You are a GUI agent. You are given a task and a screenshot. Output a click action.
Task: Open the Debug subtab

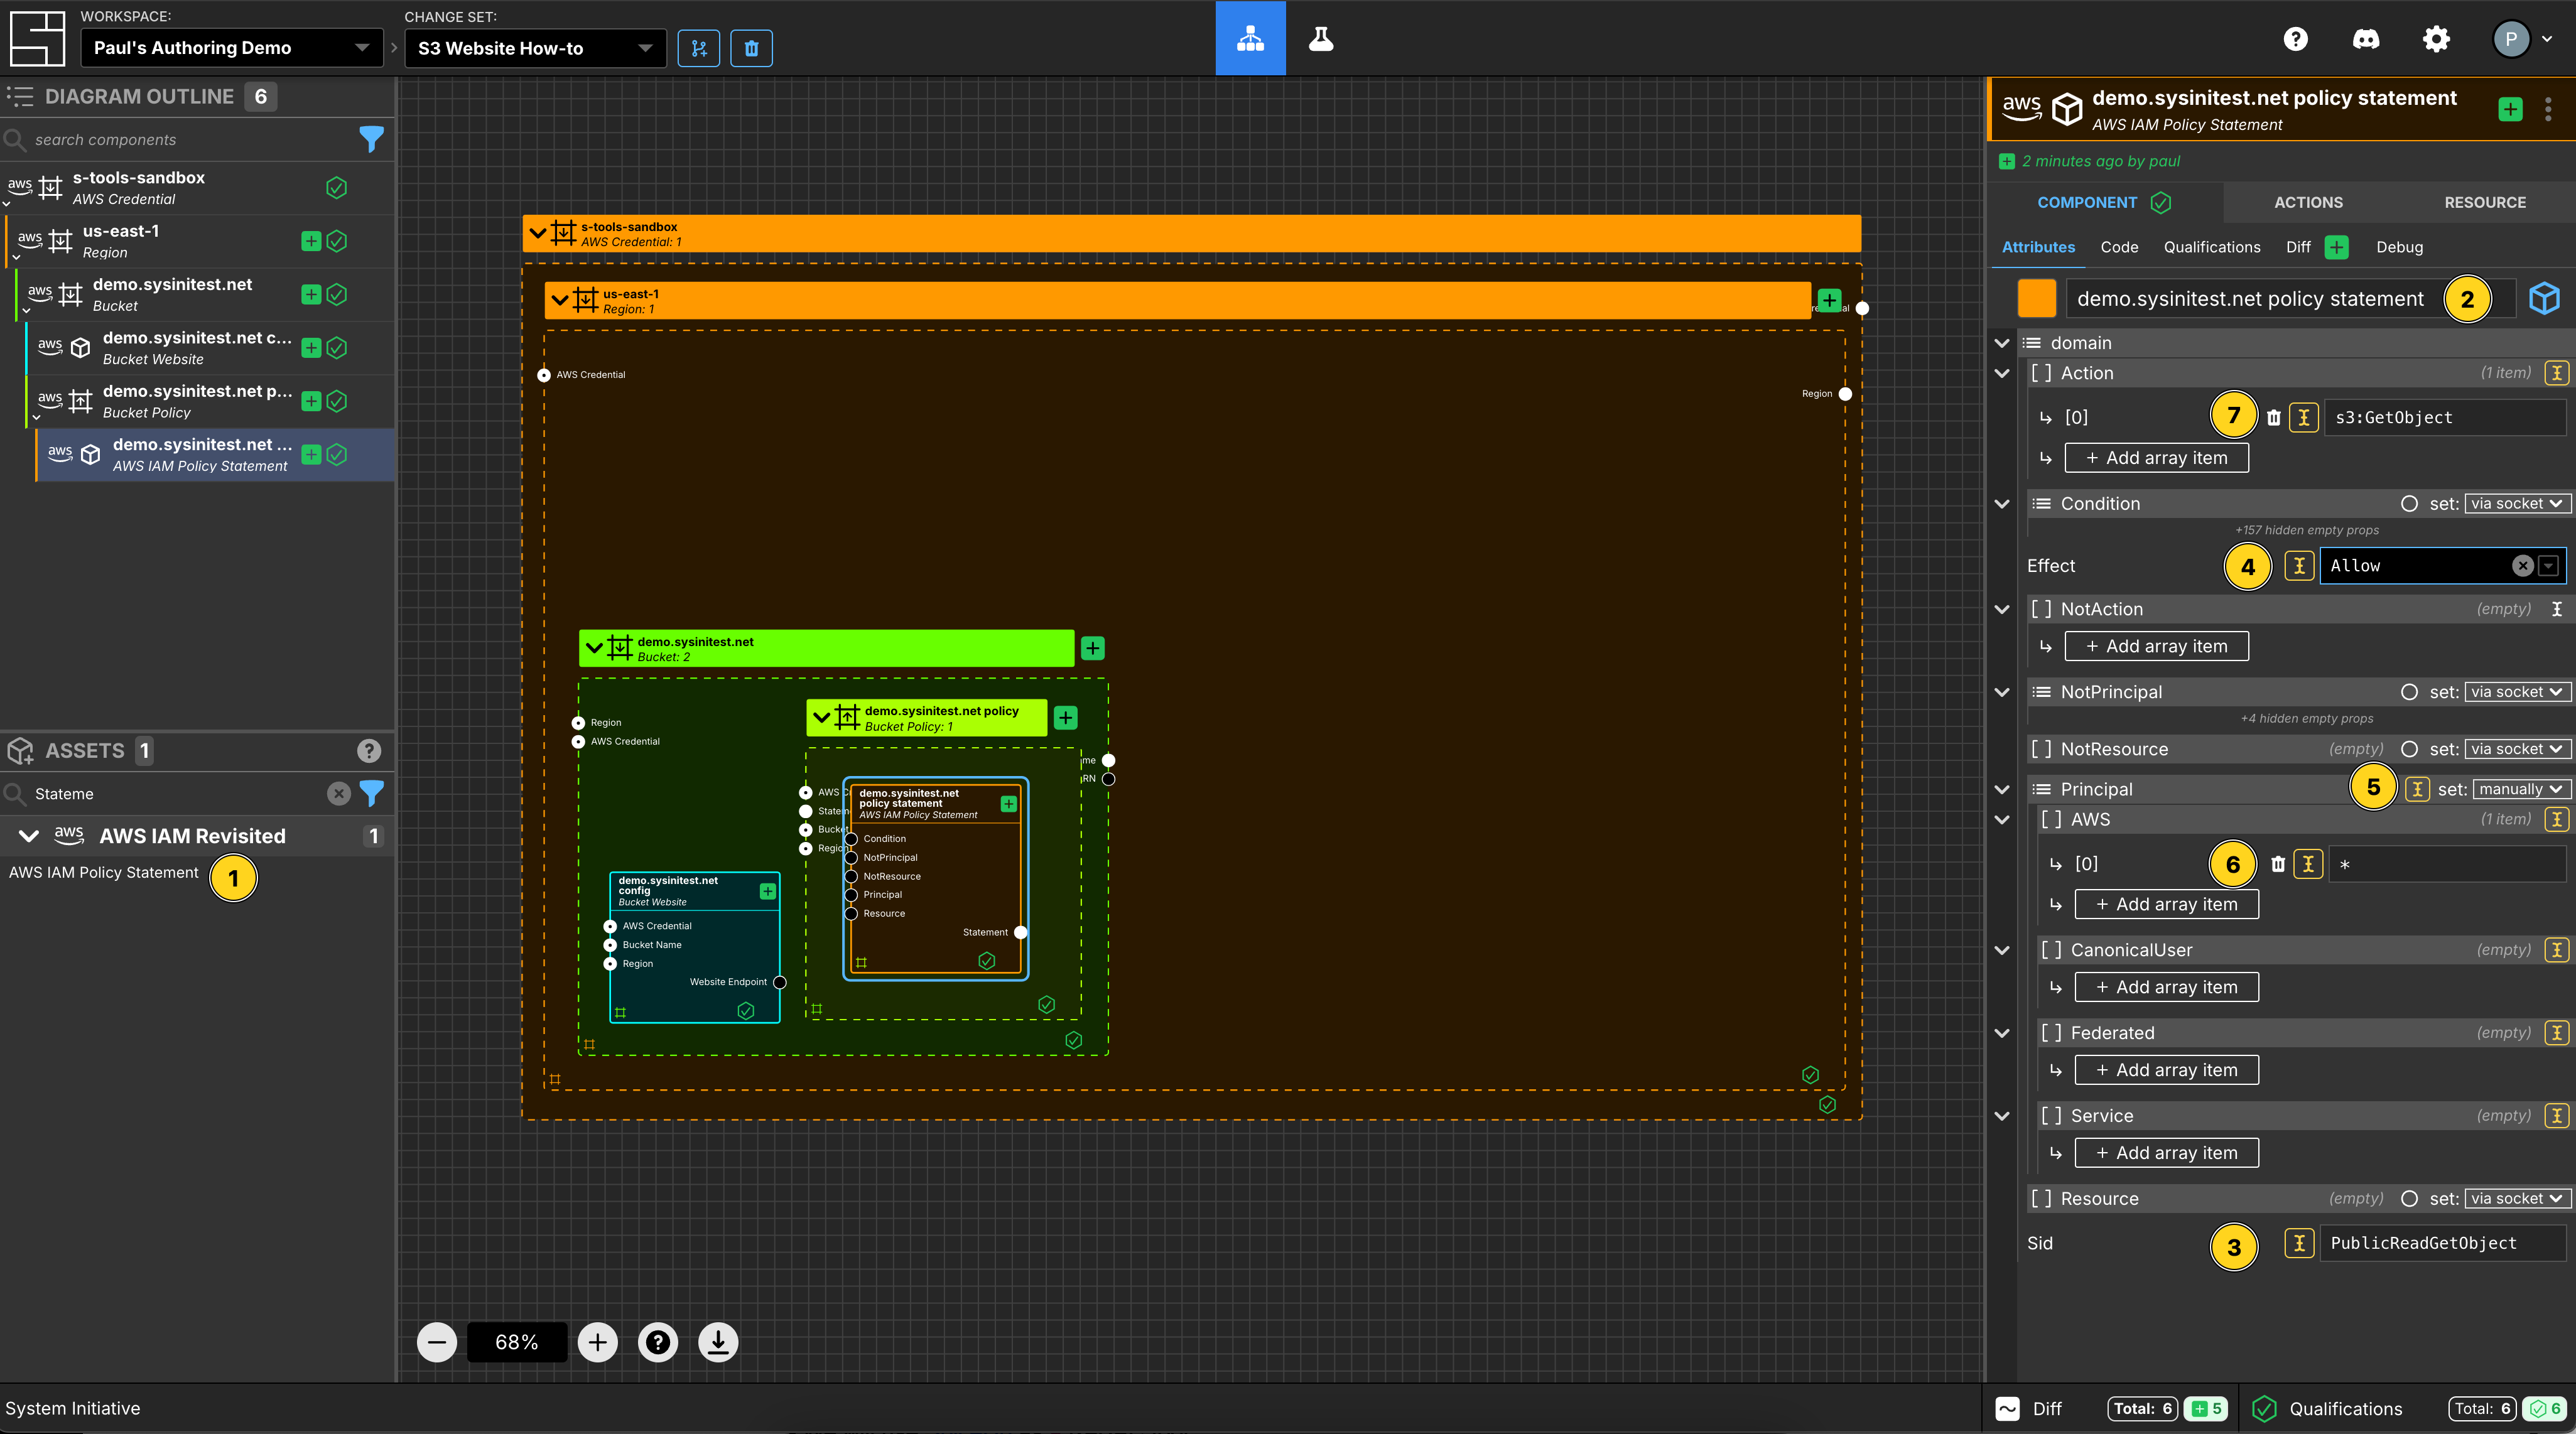point(2399,247)
